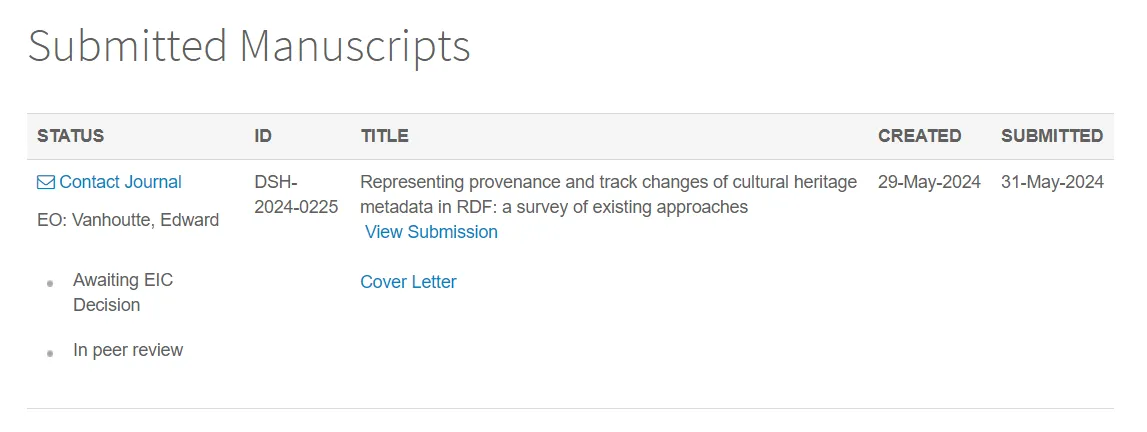Screen dimensions: 1147x432
Task: Click the CREATED column header
Action: [919, 136]
